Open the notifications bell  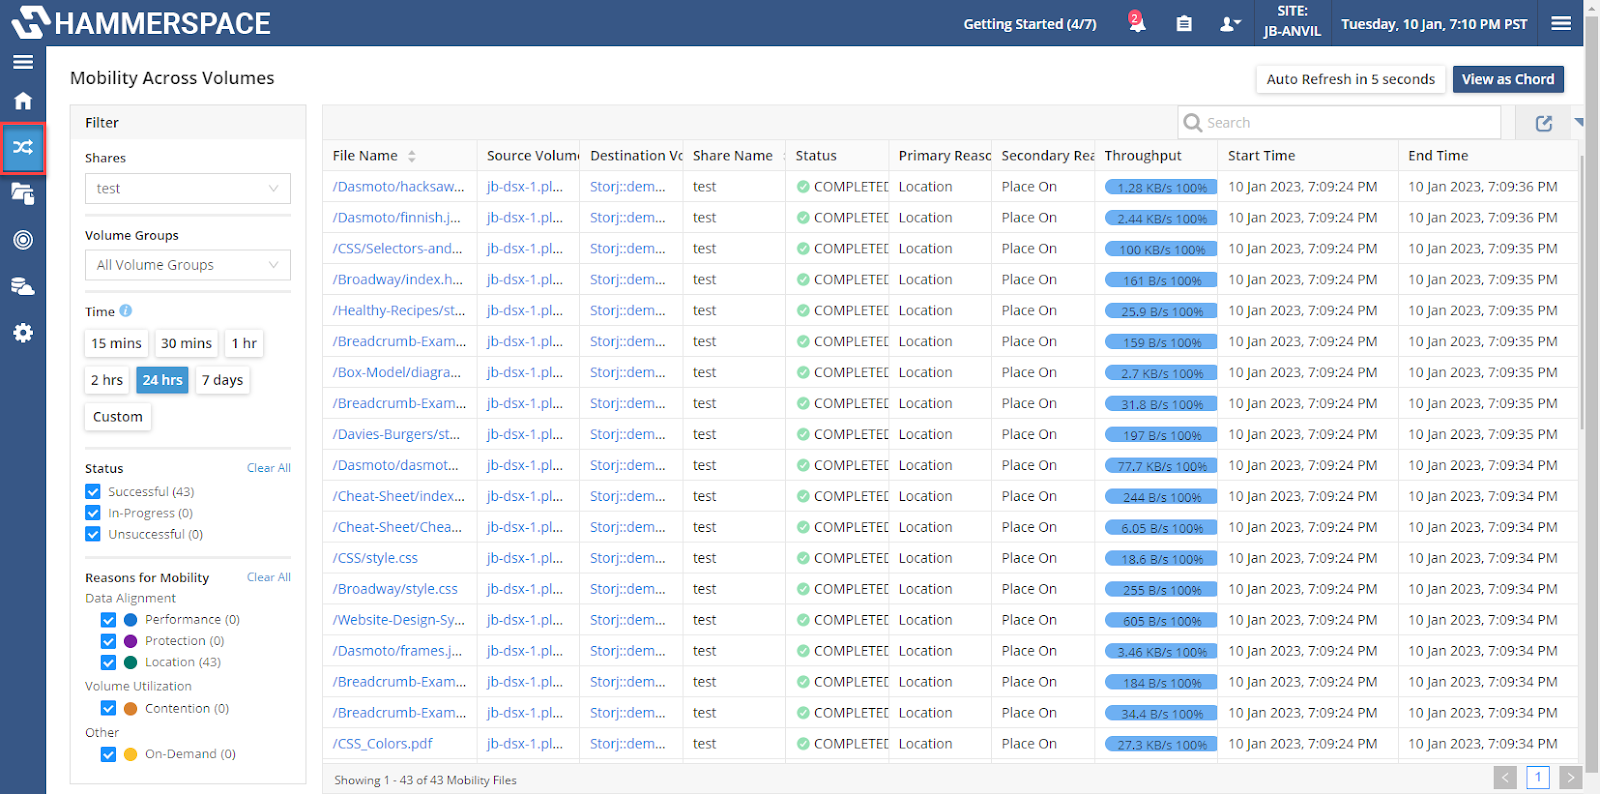coord(1137,23)
